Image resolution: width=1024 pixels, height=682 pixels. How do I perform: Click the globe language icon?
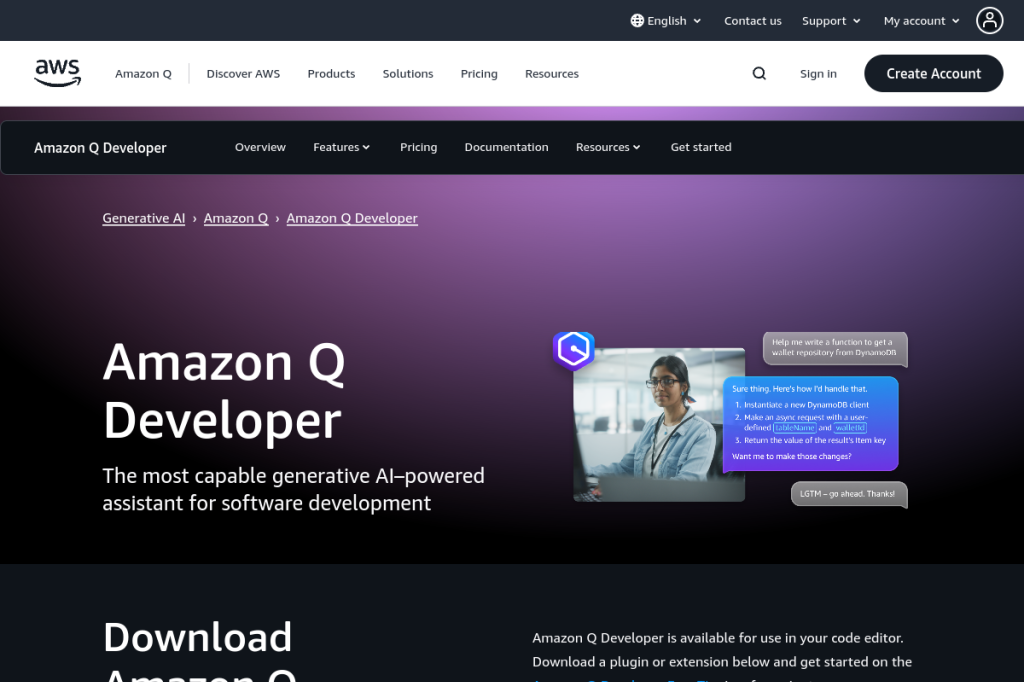[637, 20]
